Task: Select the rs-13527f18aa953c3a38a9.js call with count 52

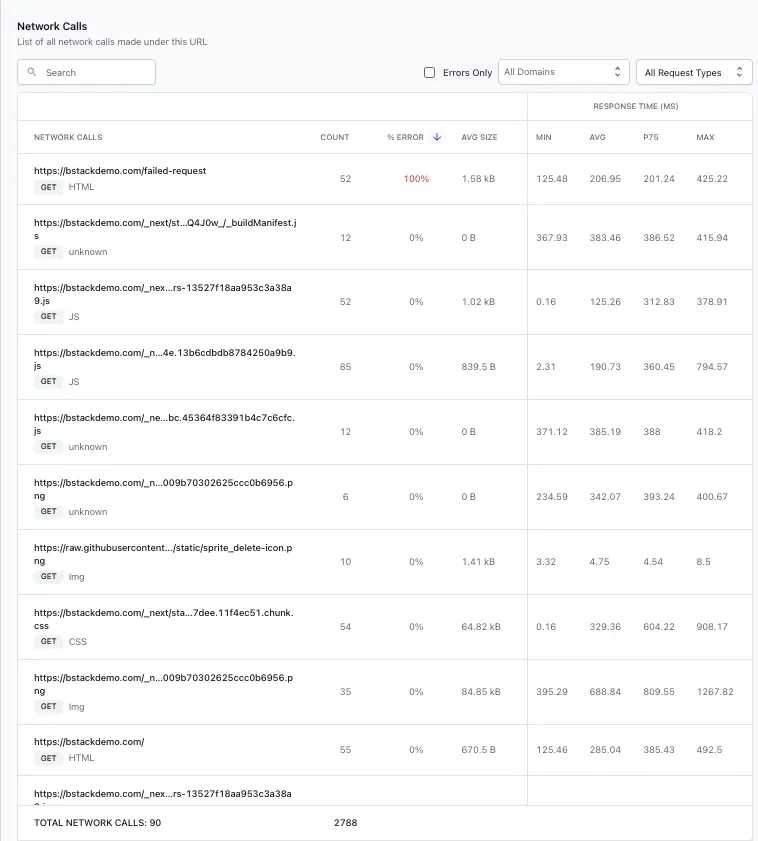Action: (x=385, y=302)
